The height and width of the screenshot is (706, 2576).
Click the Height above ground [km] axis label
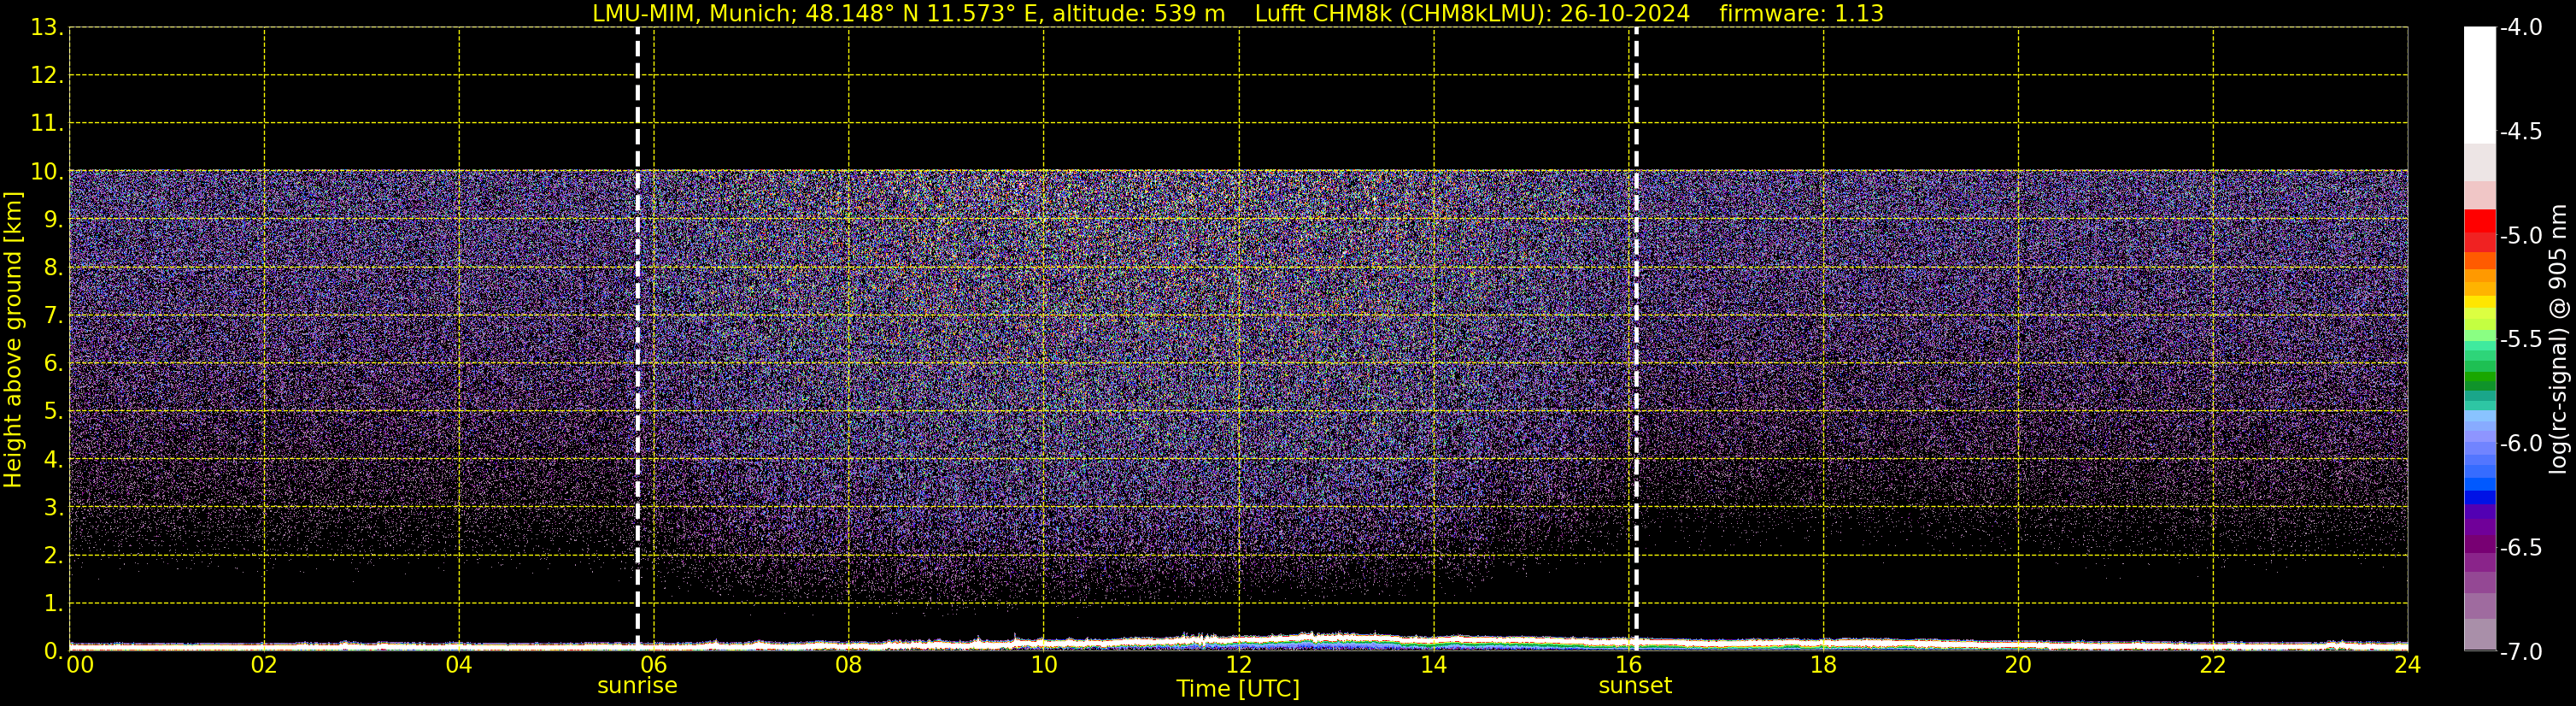point(13,340)
